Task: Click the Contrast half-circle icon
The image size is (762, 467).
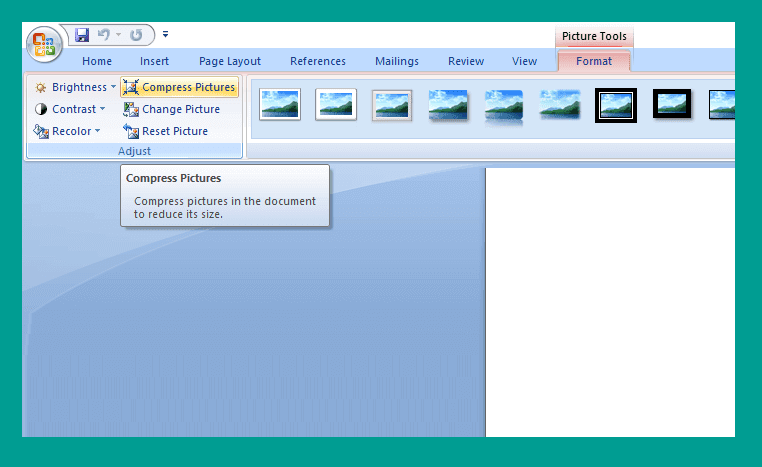Action: (x=41, y=109)
